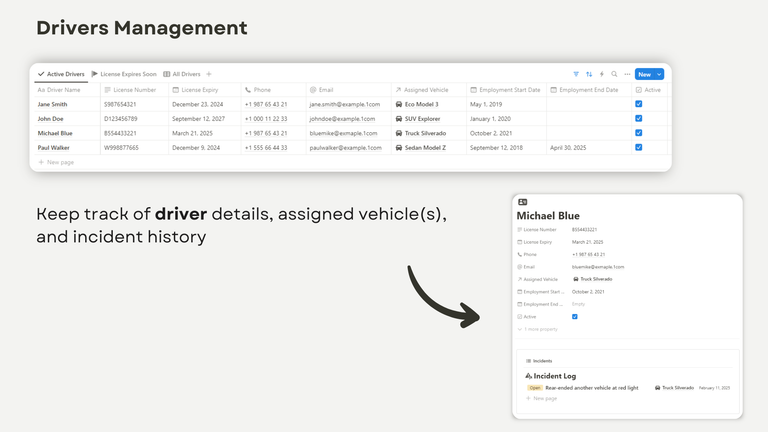Image resolution: width=768 pixels, height=432 pixels.
Task: Open the Incidents tab in detail card
Action: click(x=539, y=361)
